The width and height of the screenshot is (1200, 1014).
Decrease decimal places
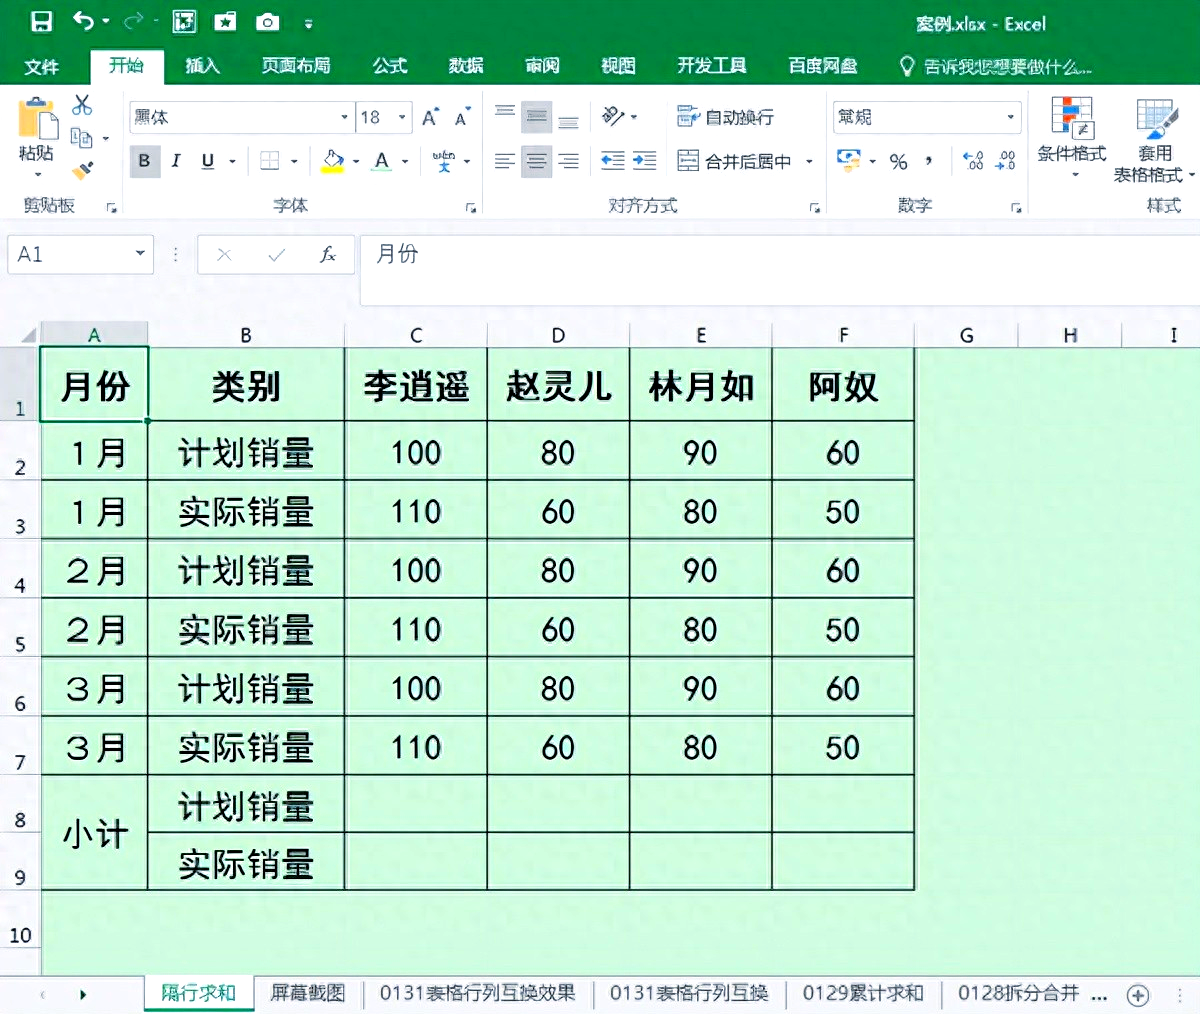(x=1006, y=161)
